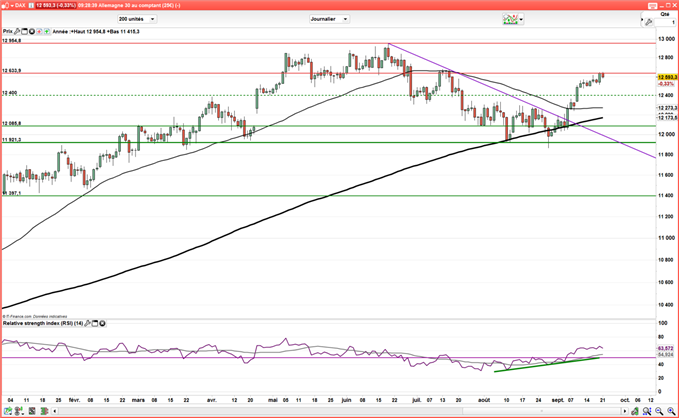
Task: Click the horizontal scrollbar thumb
Action: point(541,411)
